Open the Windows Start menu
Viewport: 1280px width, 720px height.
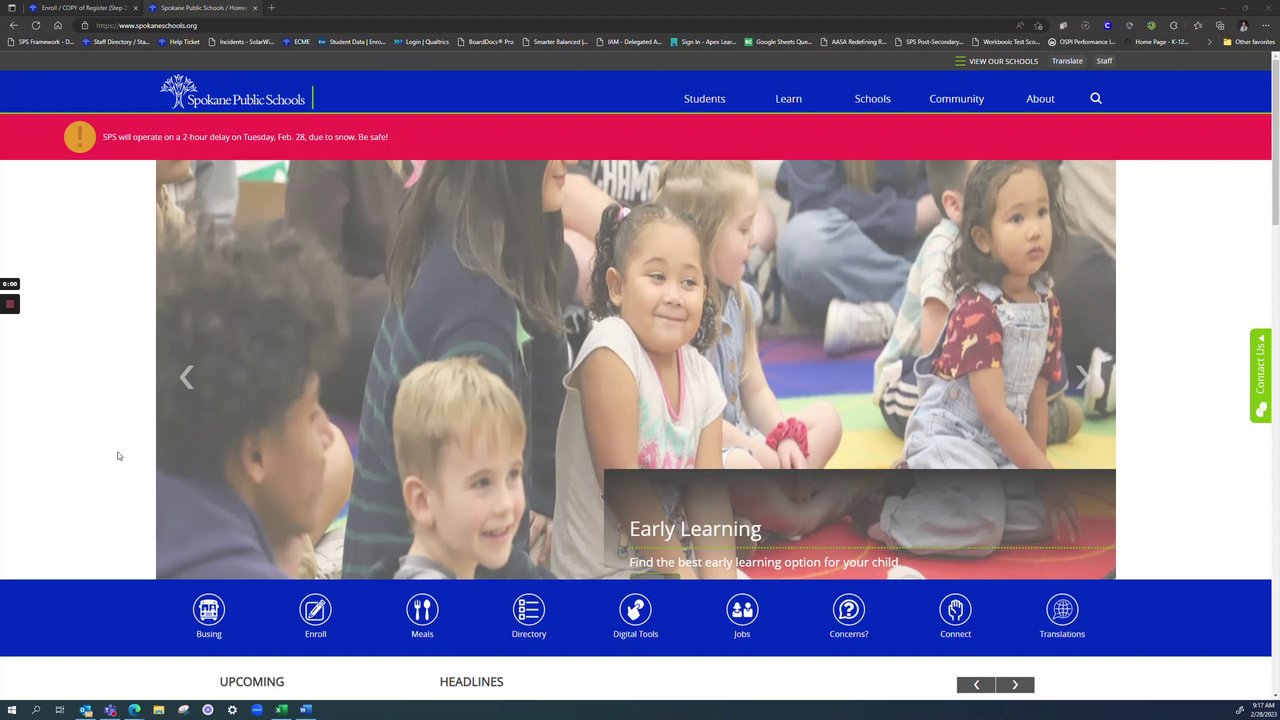[x=12, y=710]
